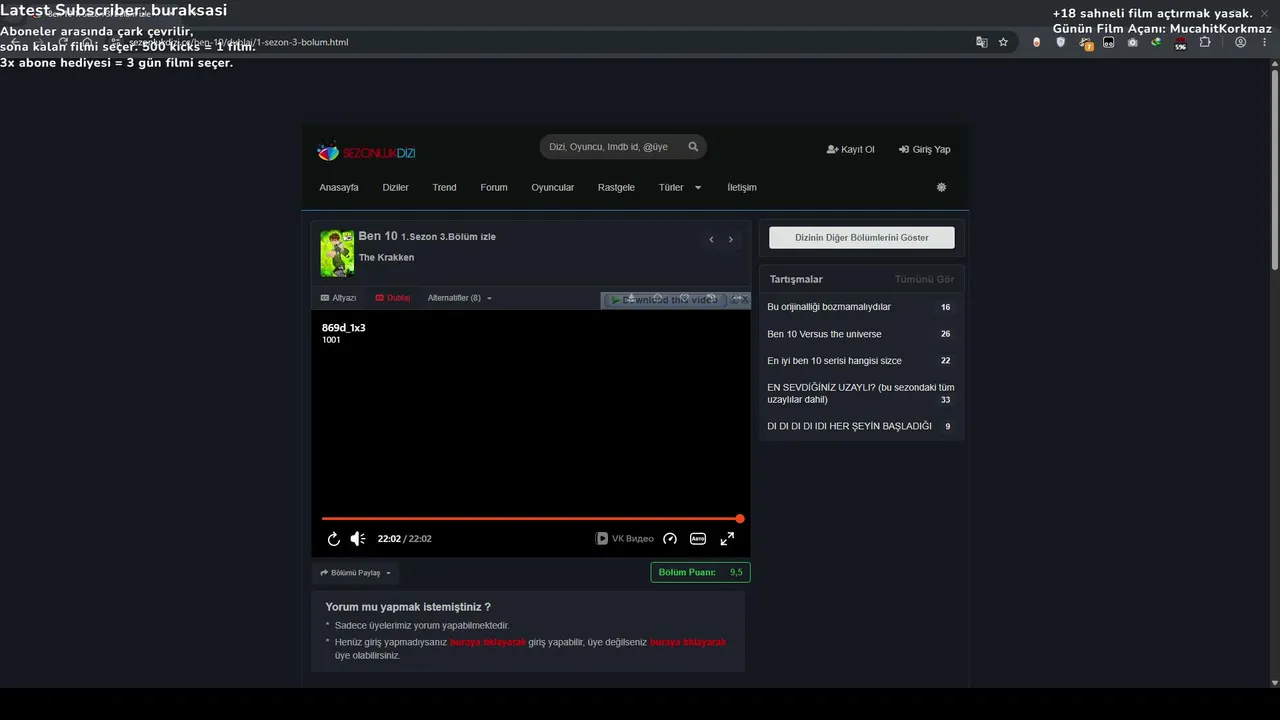Bookmark this page with the star icon
This screenshot has height=720, width=1280.
(x=1003, y=42)
